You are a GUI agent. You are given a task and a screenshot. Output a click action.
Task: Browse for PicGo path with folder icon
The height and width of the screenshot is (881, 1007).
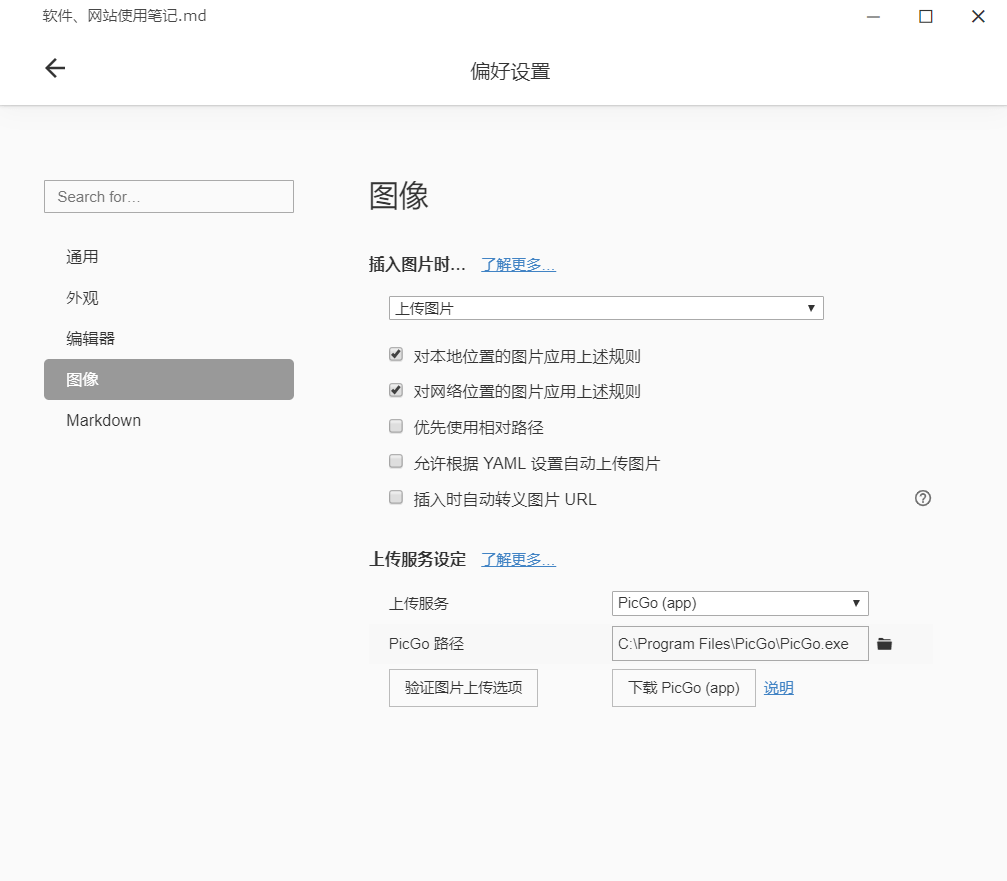click(884, 643)
